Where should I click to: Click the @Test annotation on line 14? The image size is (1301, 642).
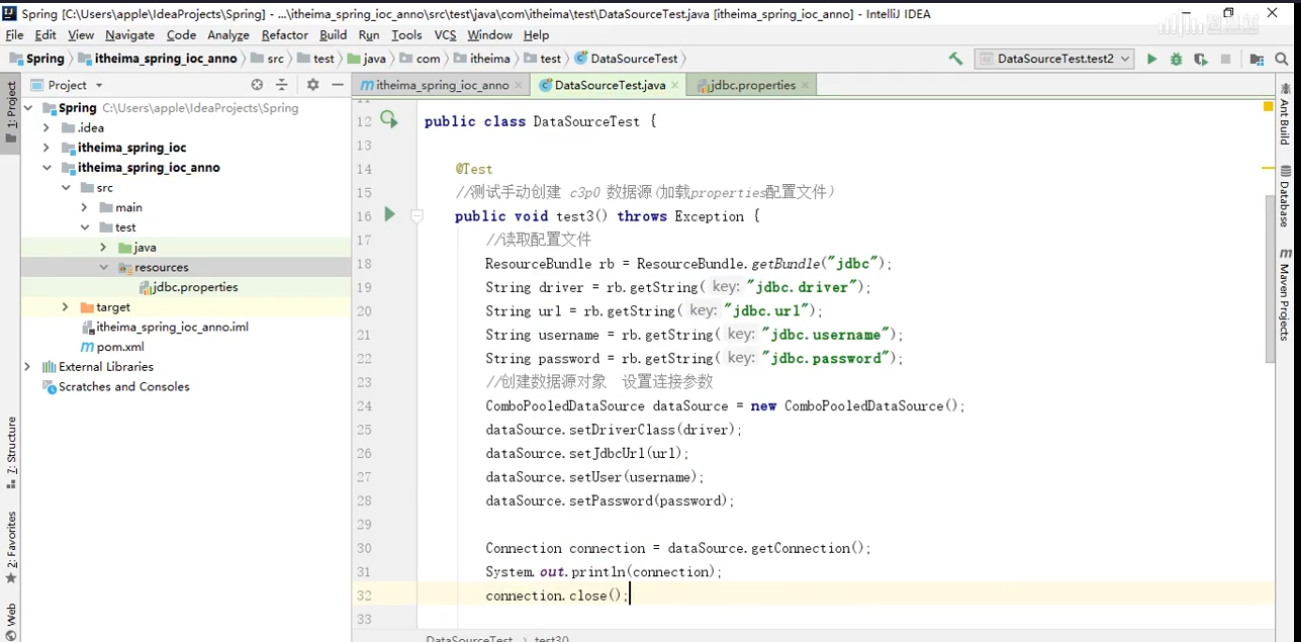(x=474, y=169)
